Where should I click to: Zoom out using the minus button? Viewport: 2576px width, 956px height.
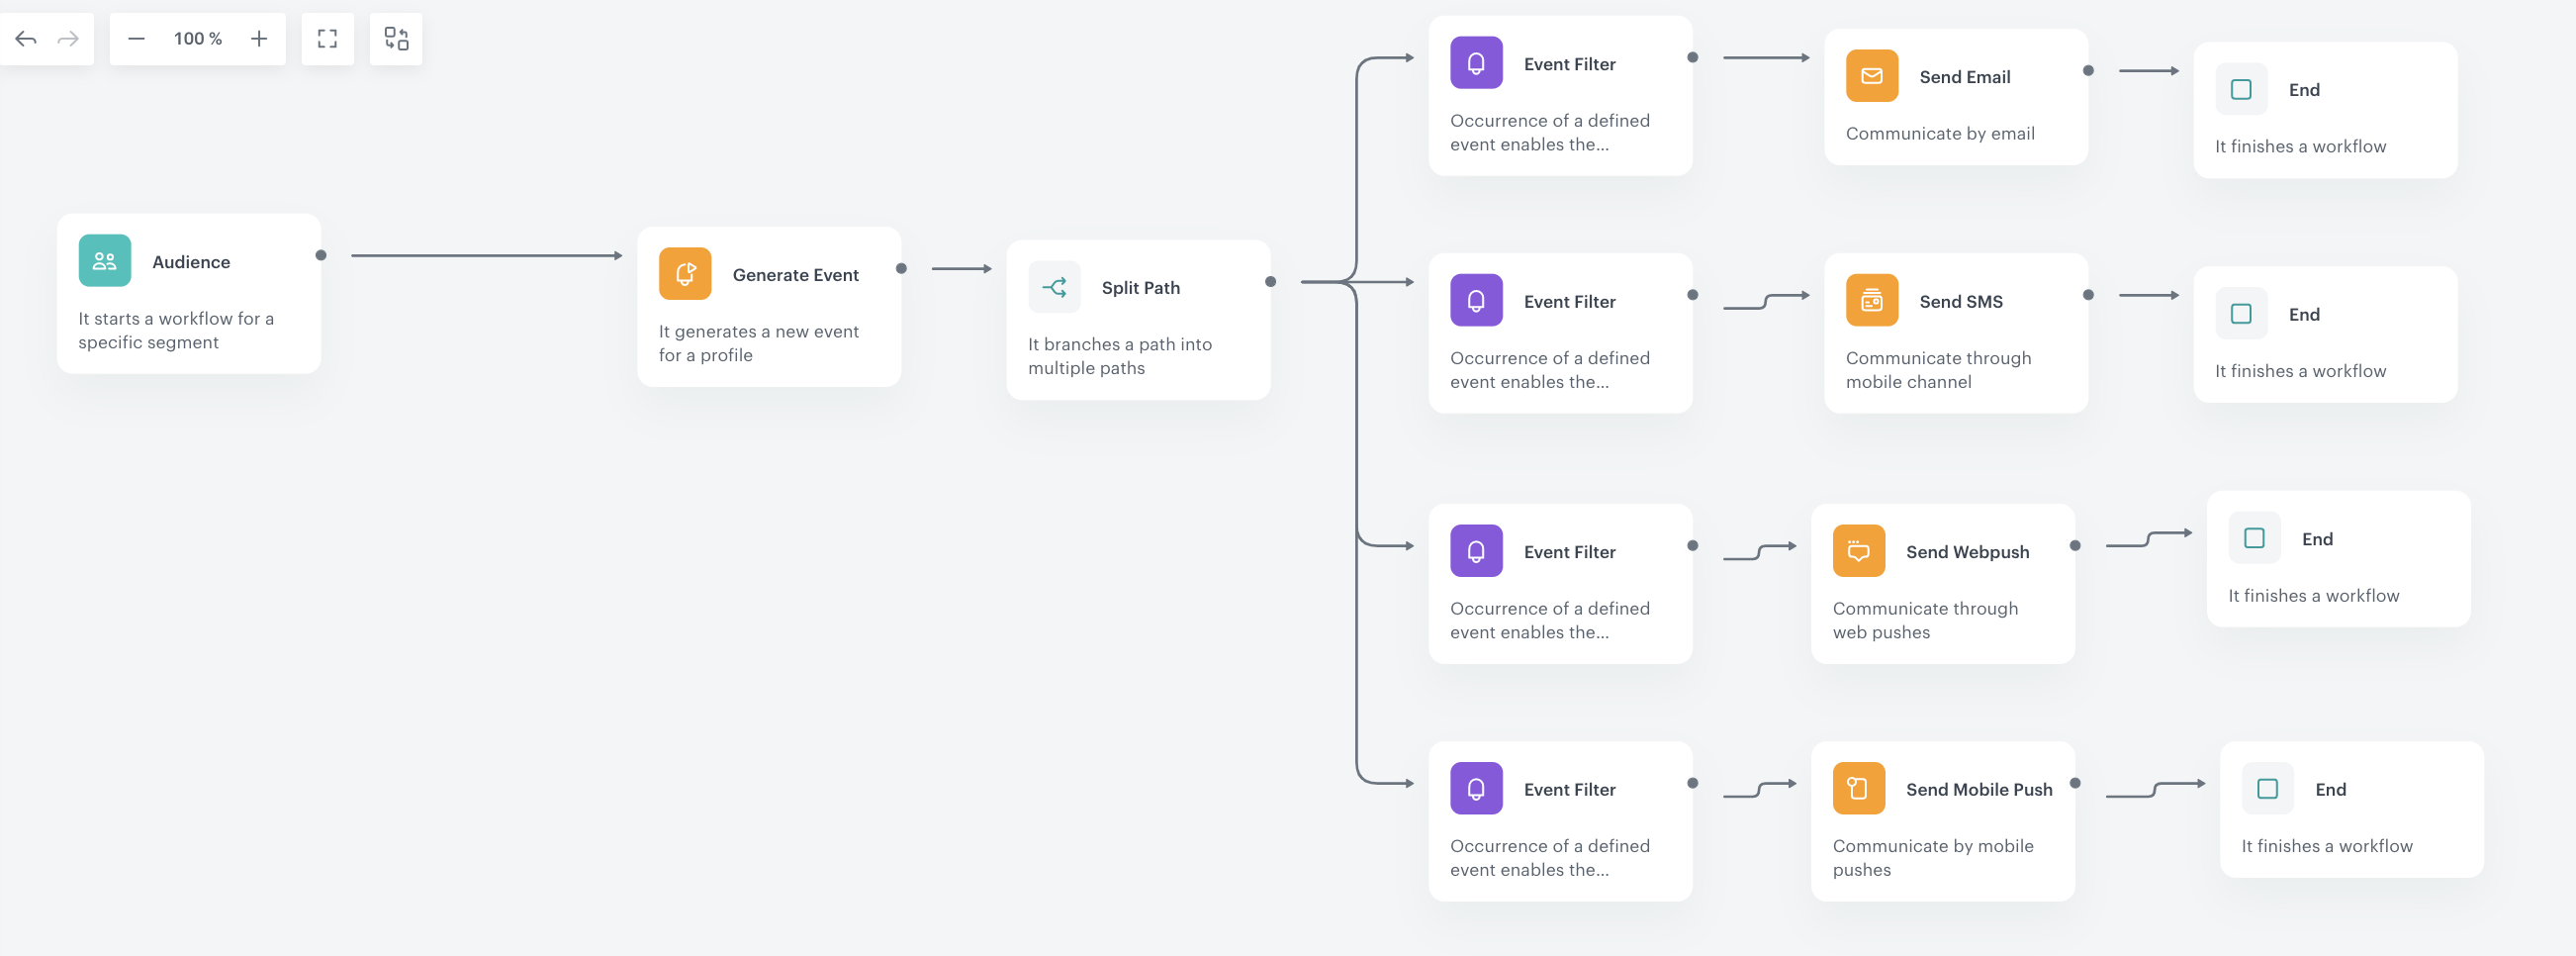(137, 38)
